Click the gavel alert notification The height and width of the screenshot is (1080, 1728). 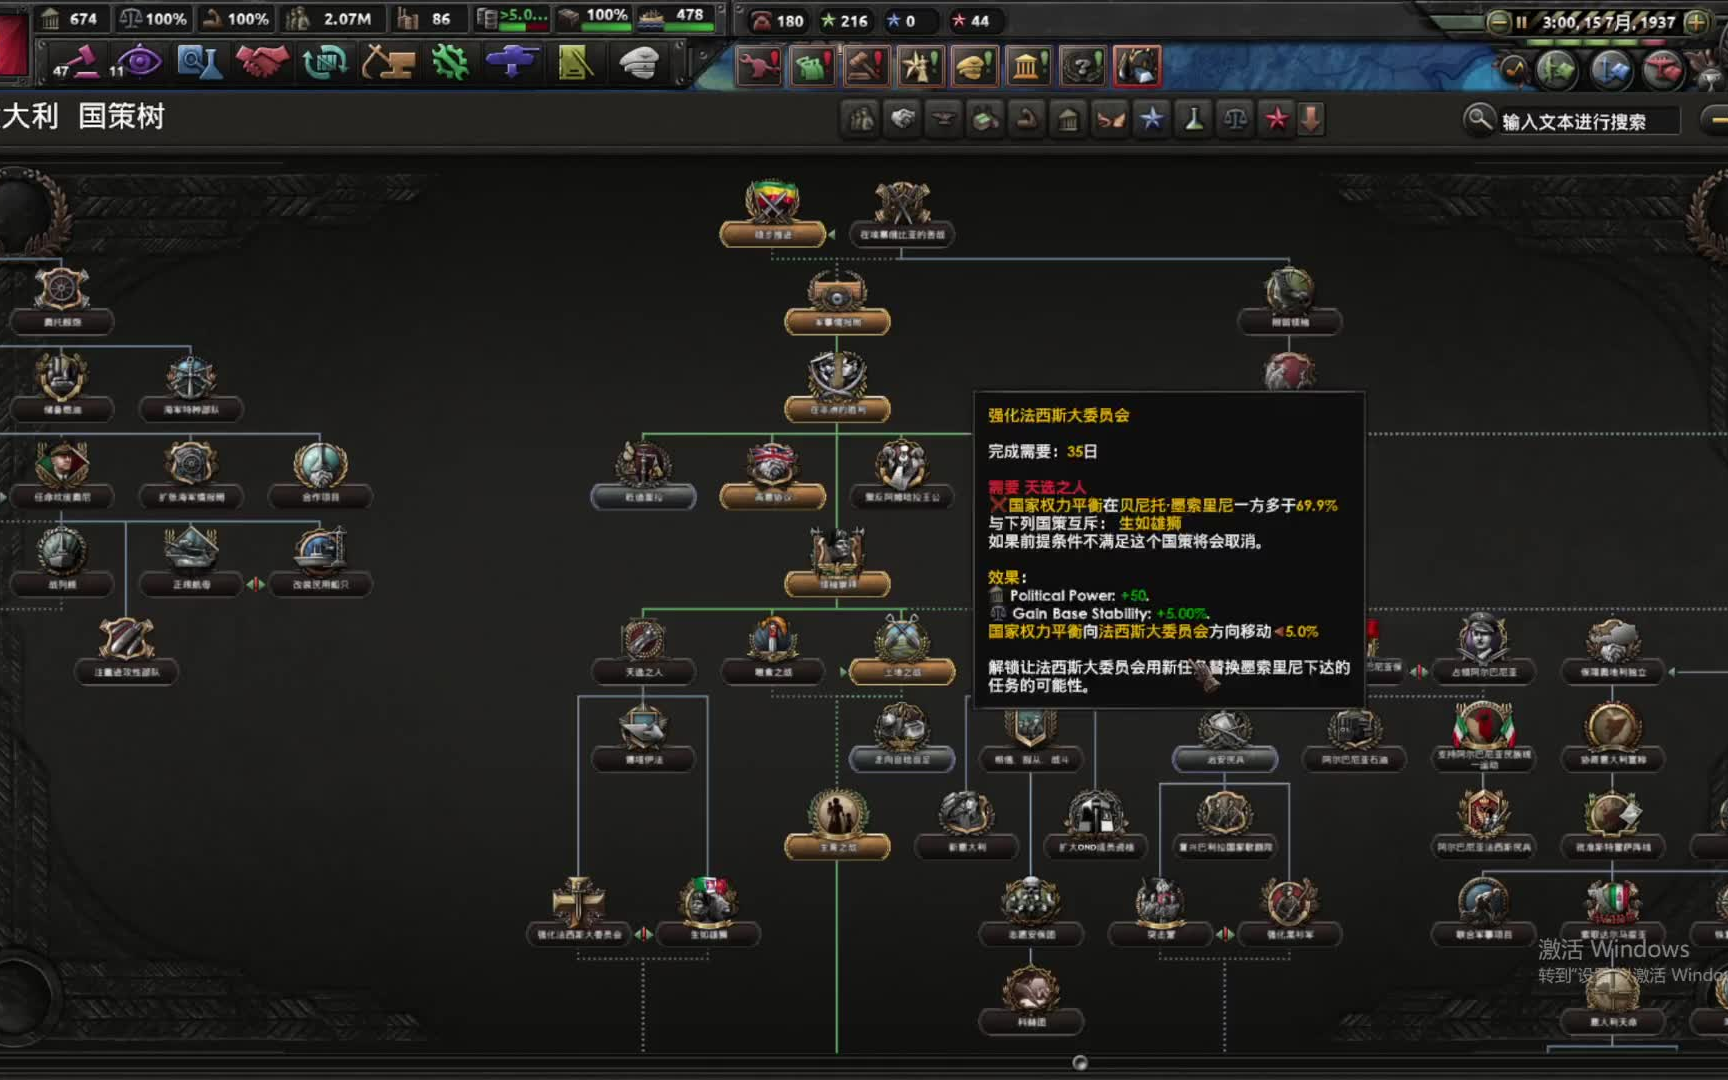pos(867,67)
